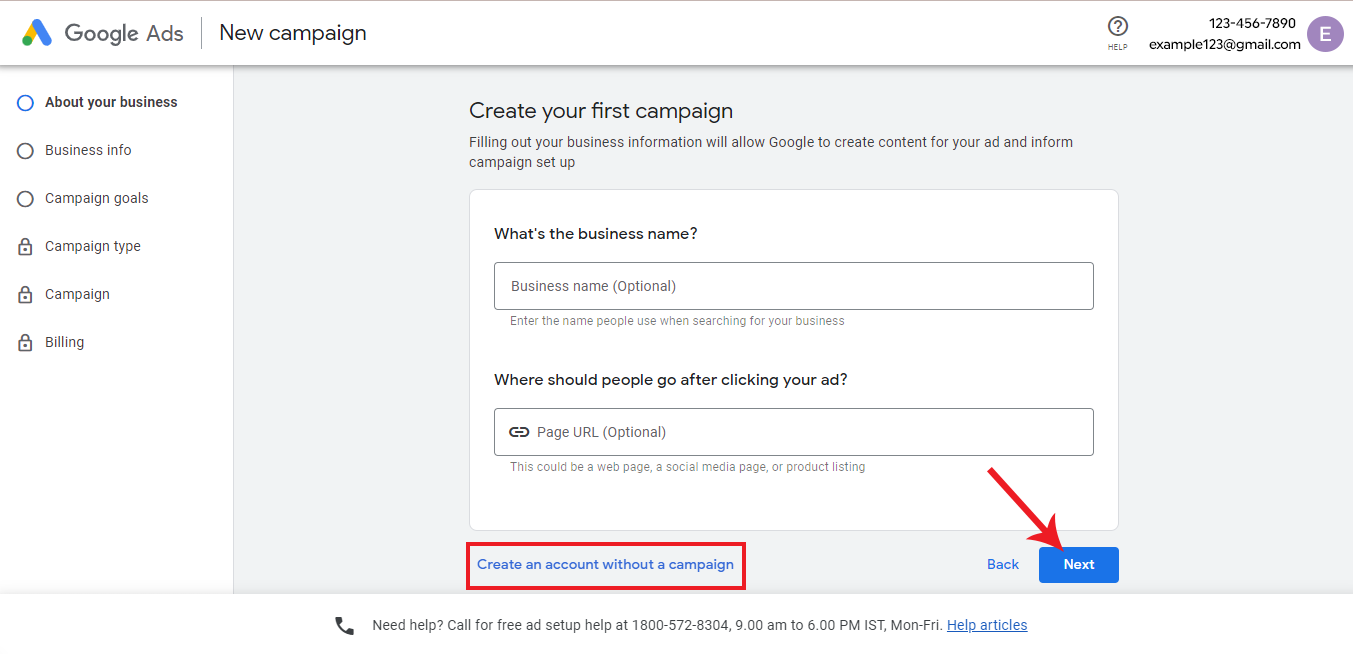Screen dimensions: 1353x654
Task: Click the Google Ads logo icon
Action: pos(37,33)
